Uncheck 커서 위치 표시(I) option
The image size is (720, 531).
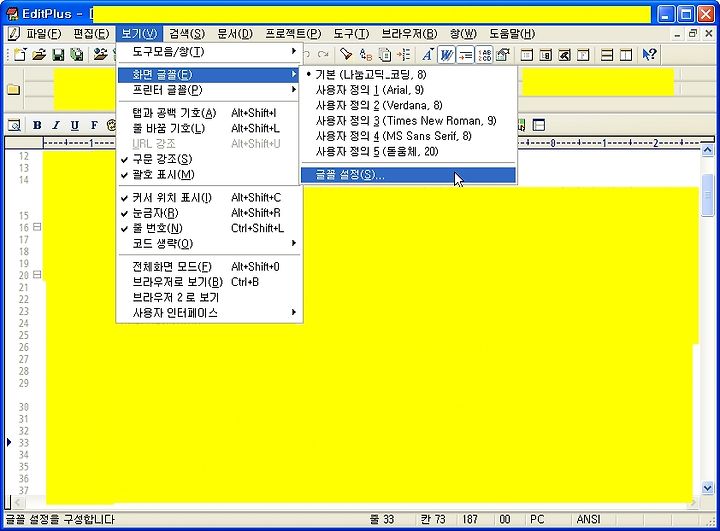209,198
